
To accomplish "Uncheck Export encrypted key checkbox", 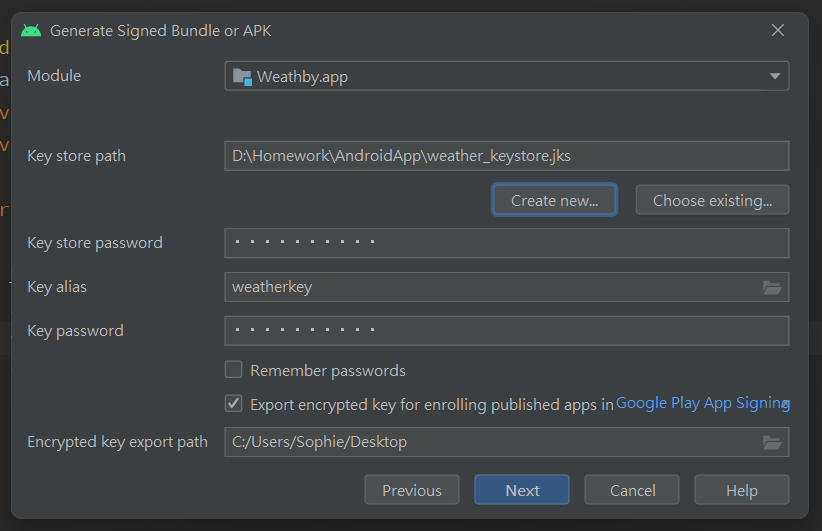I will (234, 404).
